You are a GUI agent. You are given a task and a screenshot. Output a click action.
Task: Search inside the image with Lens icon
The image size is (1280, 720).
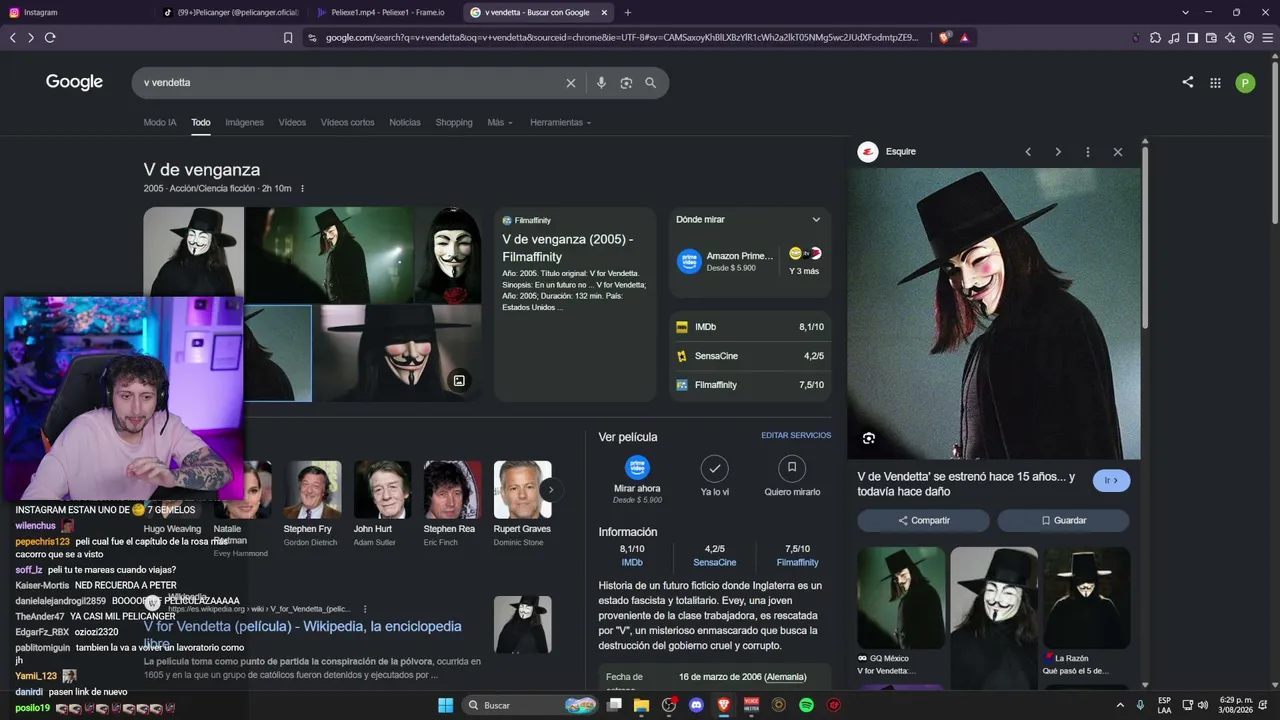coord(868,438)
